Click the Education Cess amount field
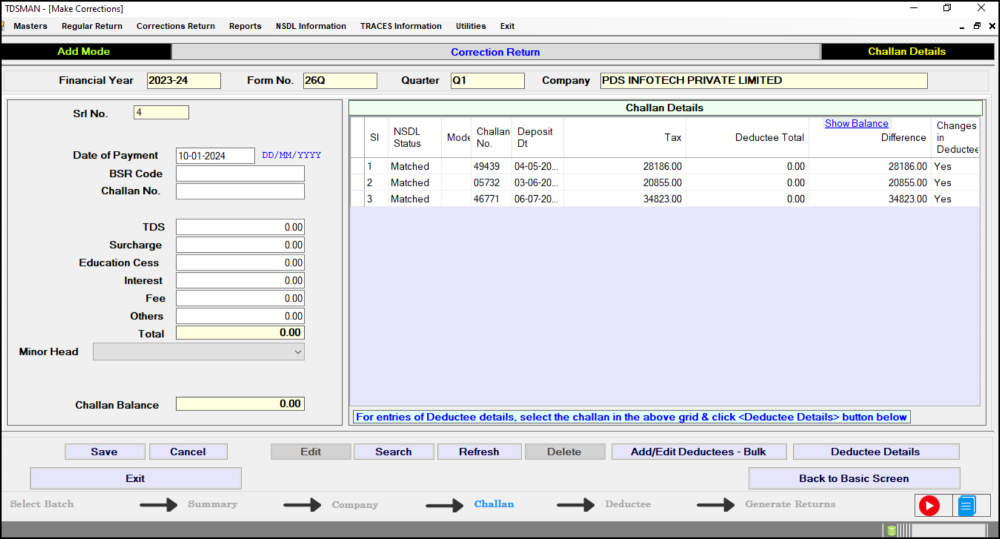Viewport: 1000px width, 539px height. click(x=240, y=263)
